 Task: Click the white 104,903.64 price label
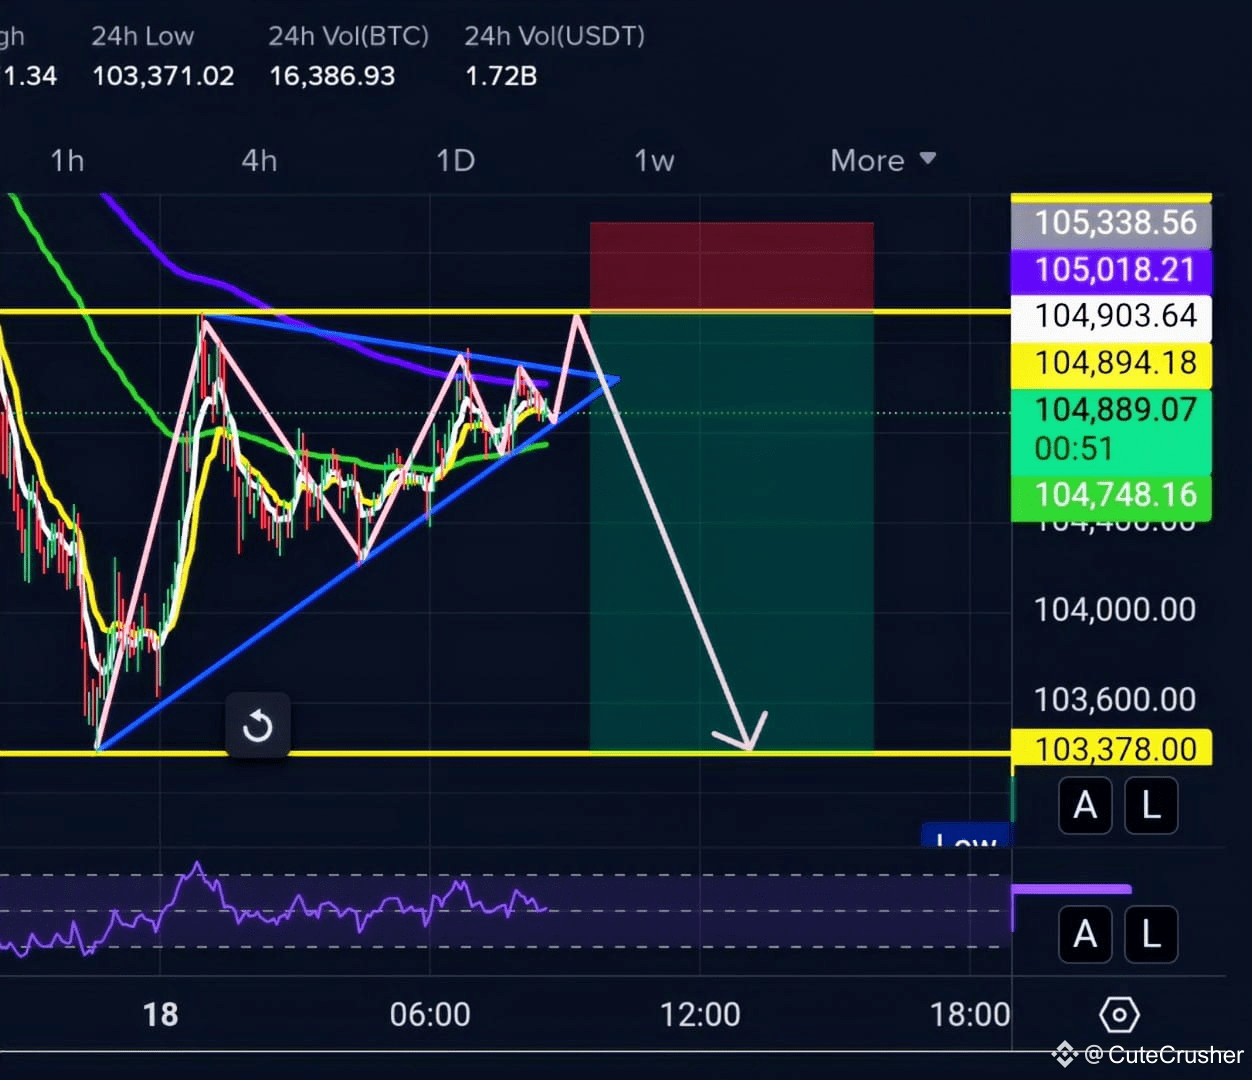tap(1112, 316)
